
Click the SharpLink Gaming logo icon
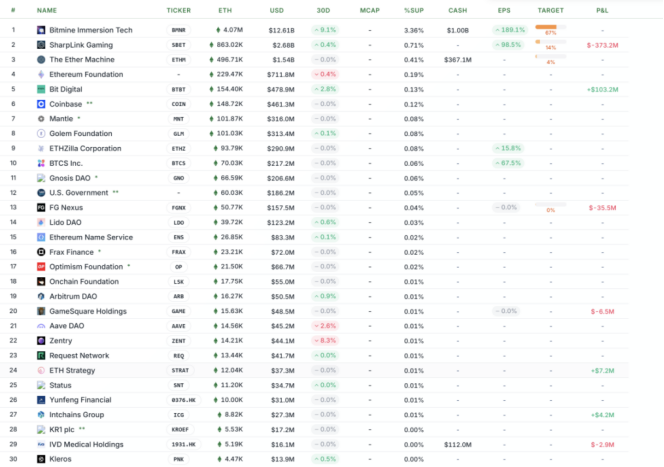[x=40, y=45]
